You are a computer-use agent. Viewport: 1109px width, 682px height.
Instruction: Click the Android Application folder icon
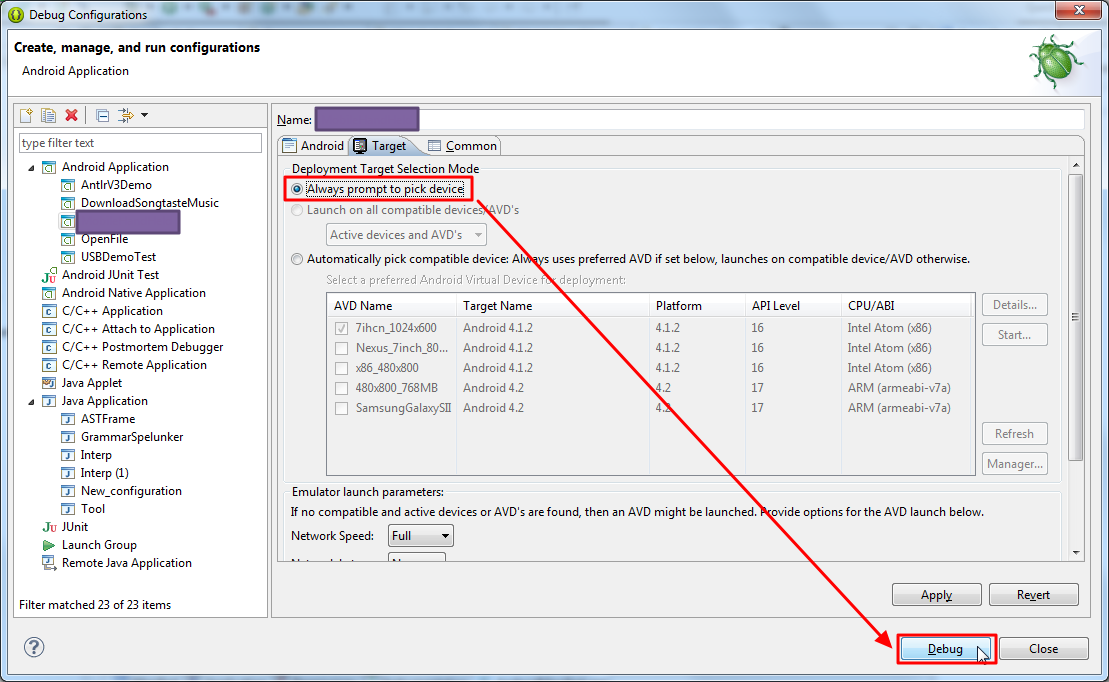(49, 168)
